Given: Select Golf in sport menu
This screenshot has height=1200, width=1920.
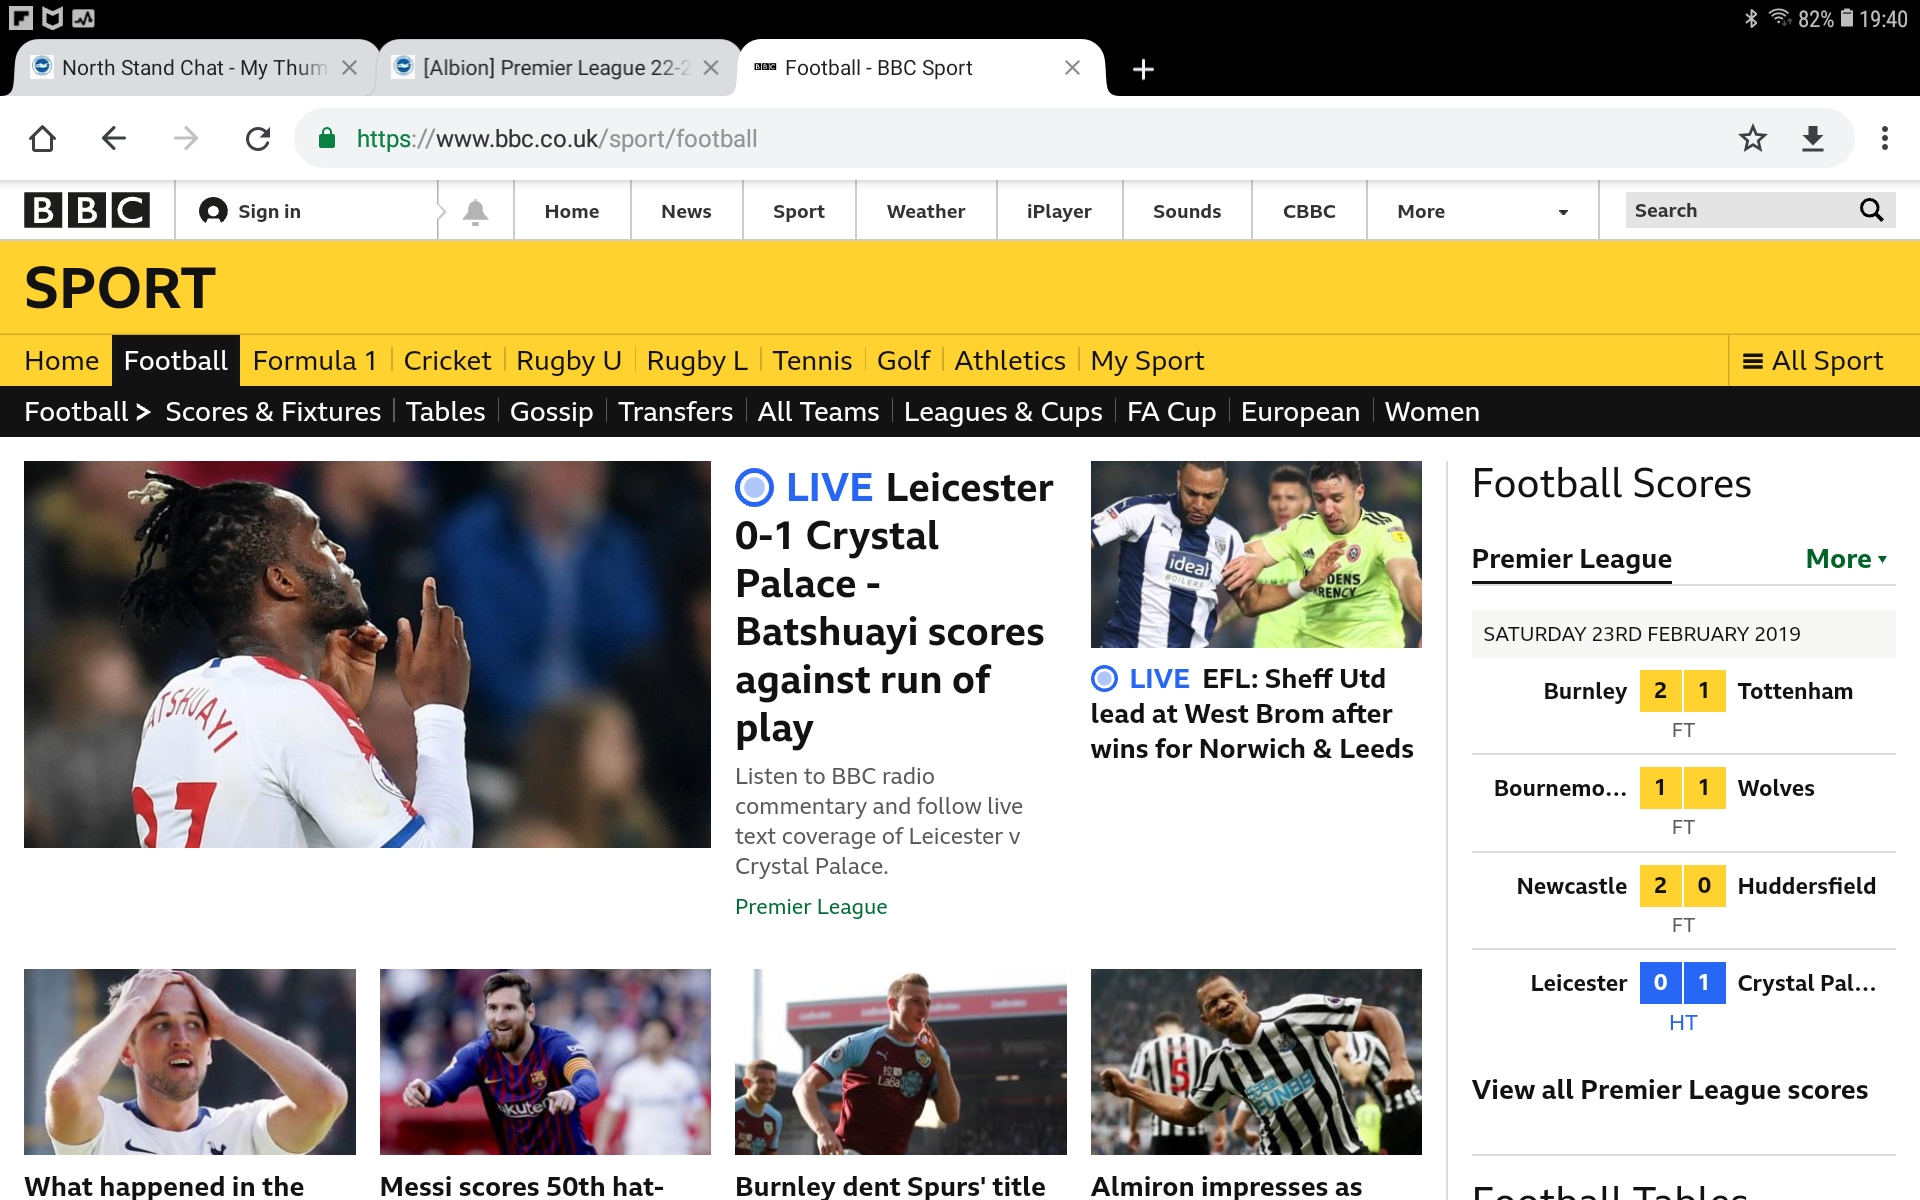Looking at the screenshot, I should tap(903, 360).
